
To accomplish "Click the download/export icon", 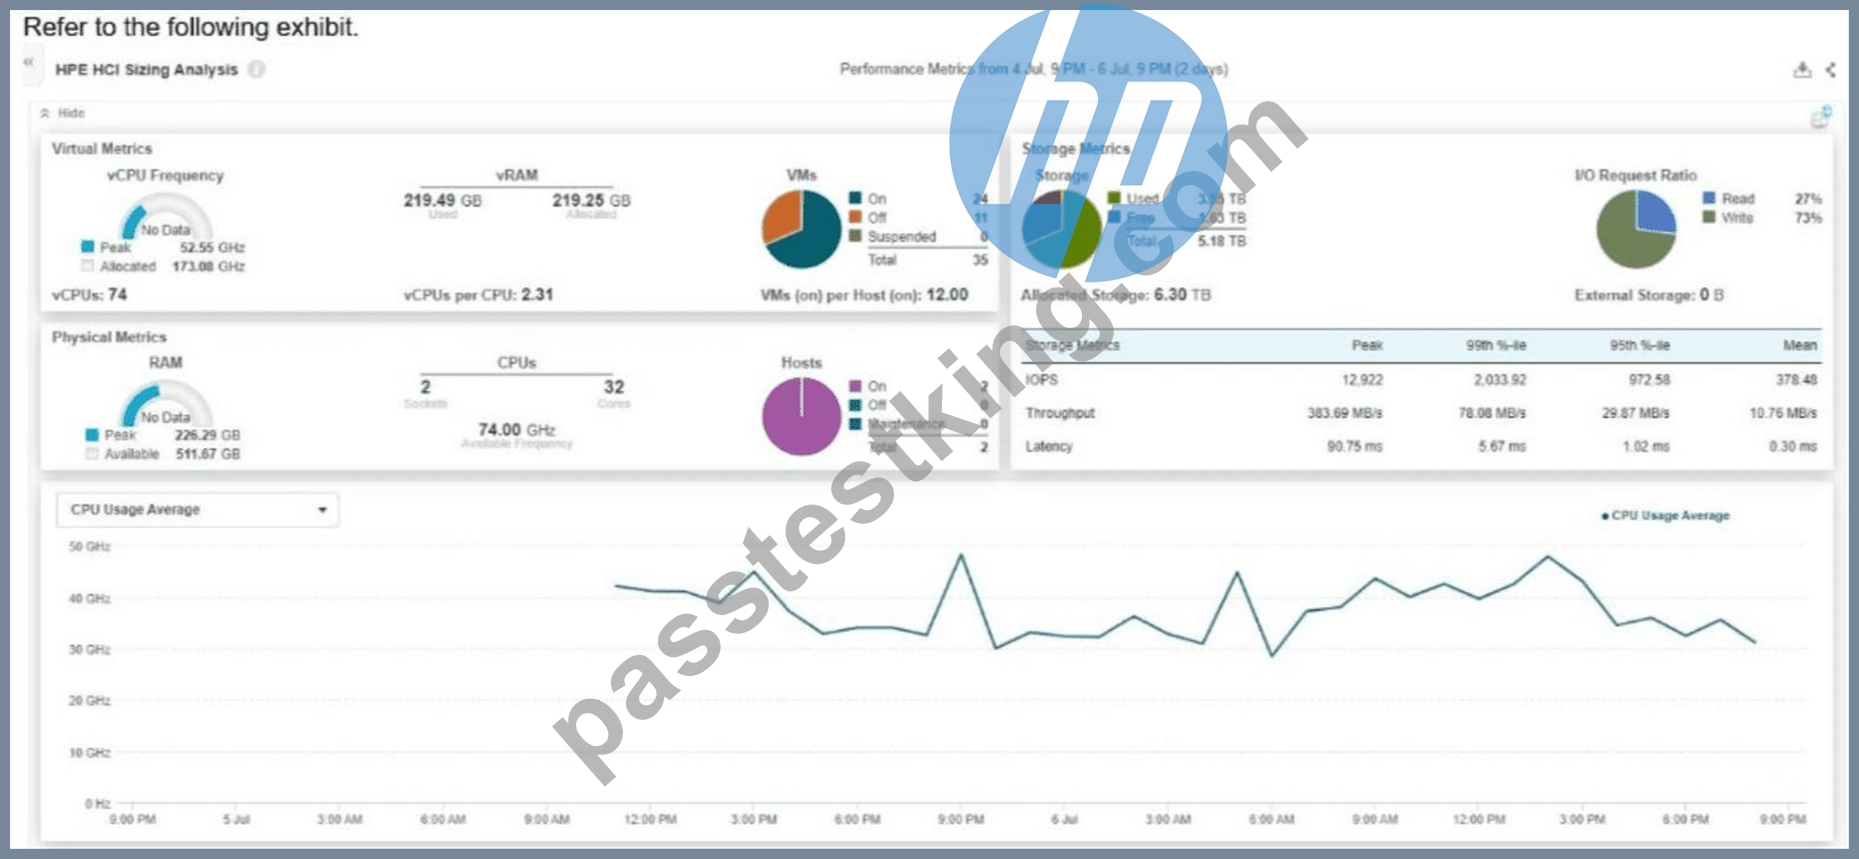I will coord(1802,69).
